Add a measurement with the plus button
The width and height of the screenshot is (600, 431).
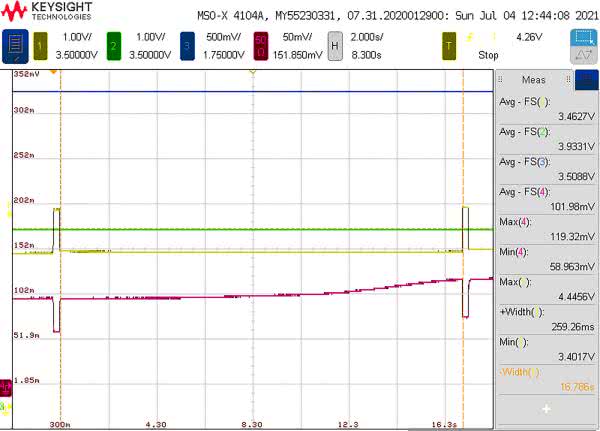[x=546, y=409]
